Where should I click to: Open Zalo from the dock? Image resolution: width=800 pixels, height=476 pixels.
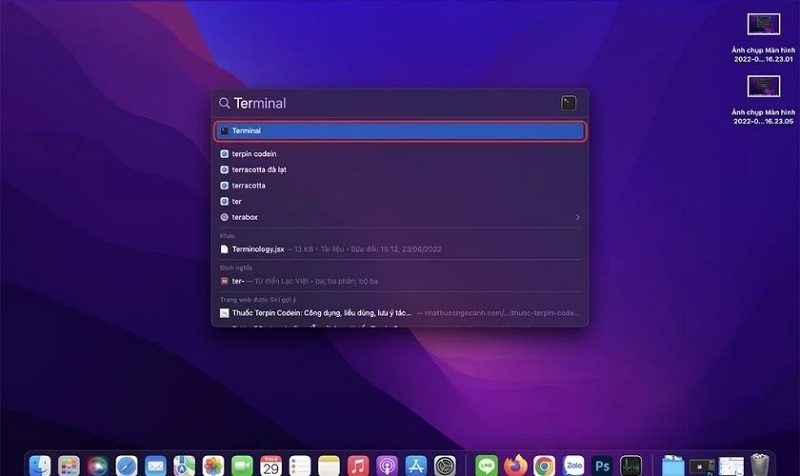574,465
